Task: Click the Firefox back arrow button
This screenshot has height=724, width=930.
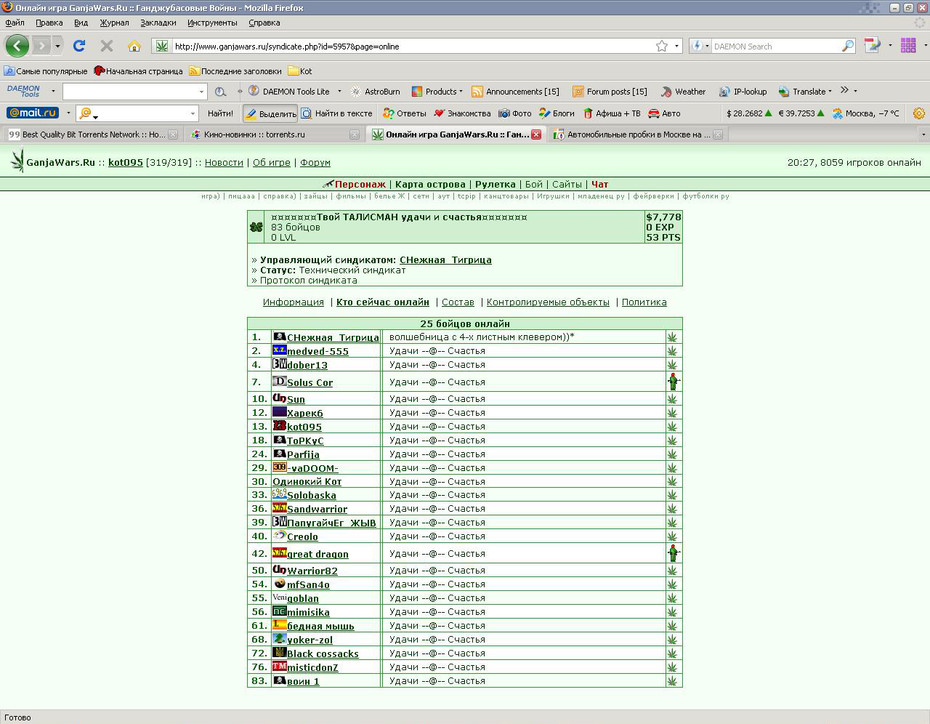Action: [17, 46]
